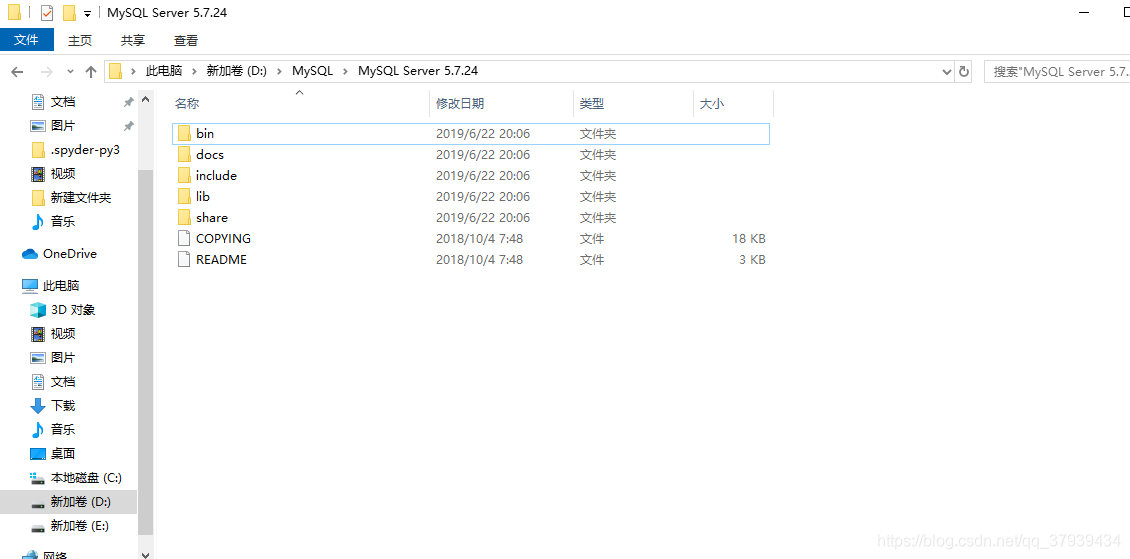Image resolution: width=1130 pixels, height=559 pixels.
Task: Select 此电脑 in navigation pane
Action: pos(50,286)
